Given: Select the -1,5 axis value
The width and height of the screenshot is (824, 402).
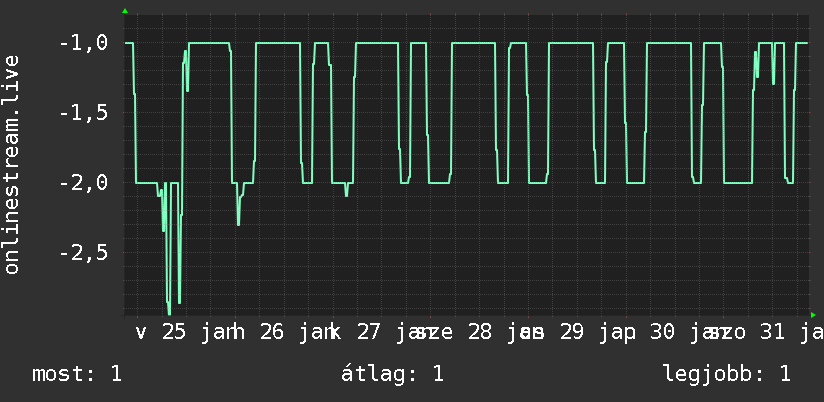Looking at the screenshot, I should pos(84,112).
